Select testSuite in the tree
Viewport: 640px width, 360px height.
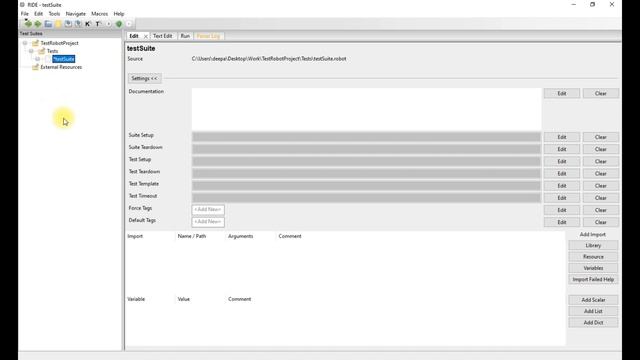coord(64,59)
